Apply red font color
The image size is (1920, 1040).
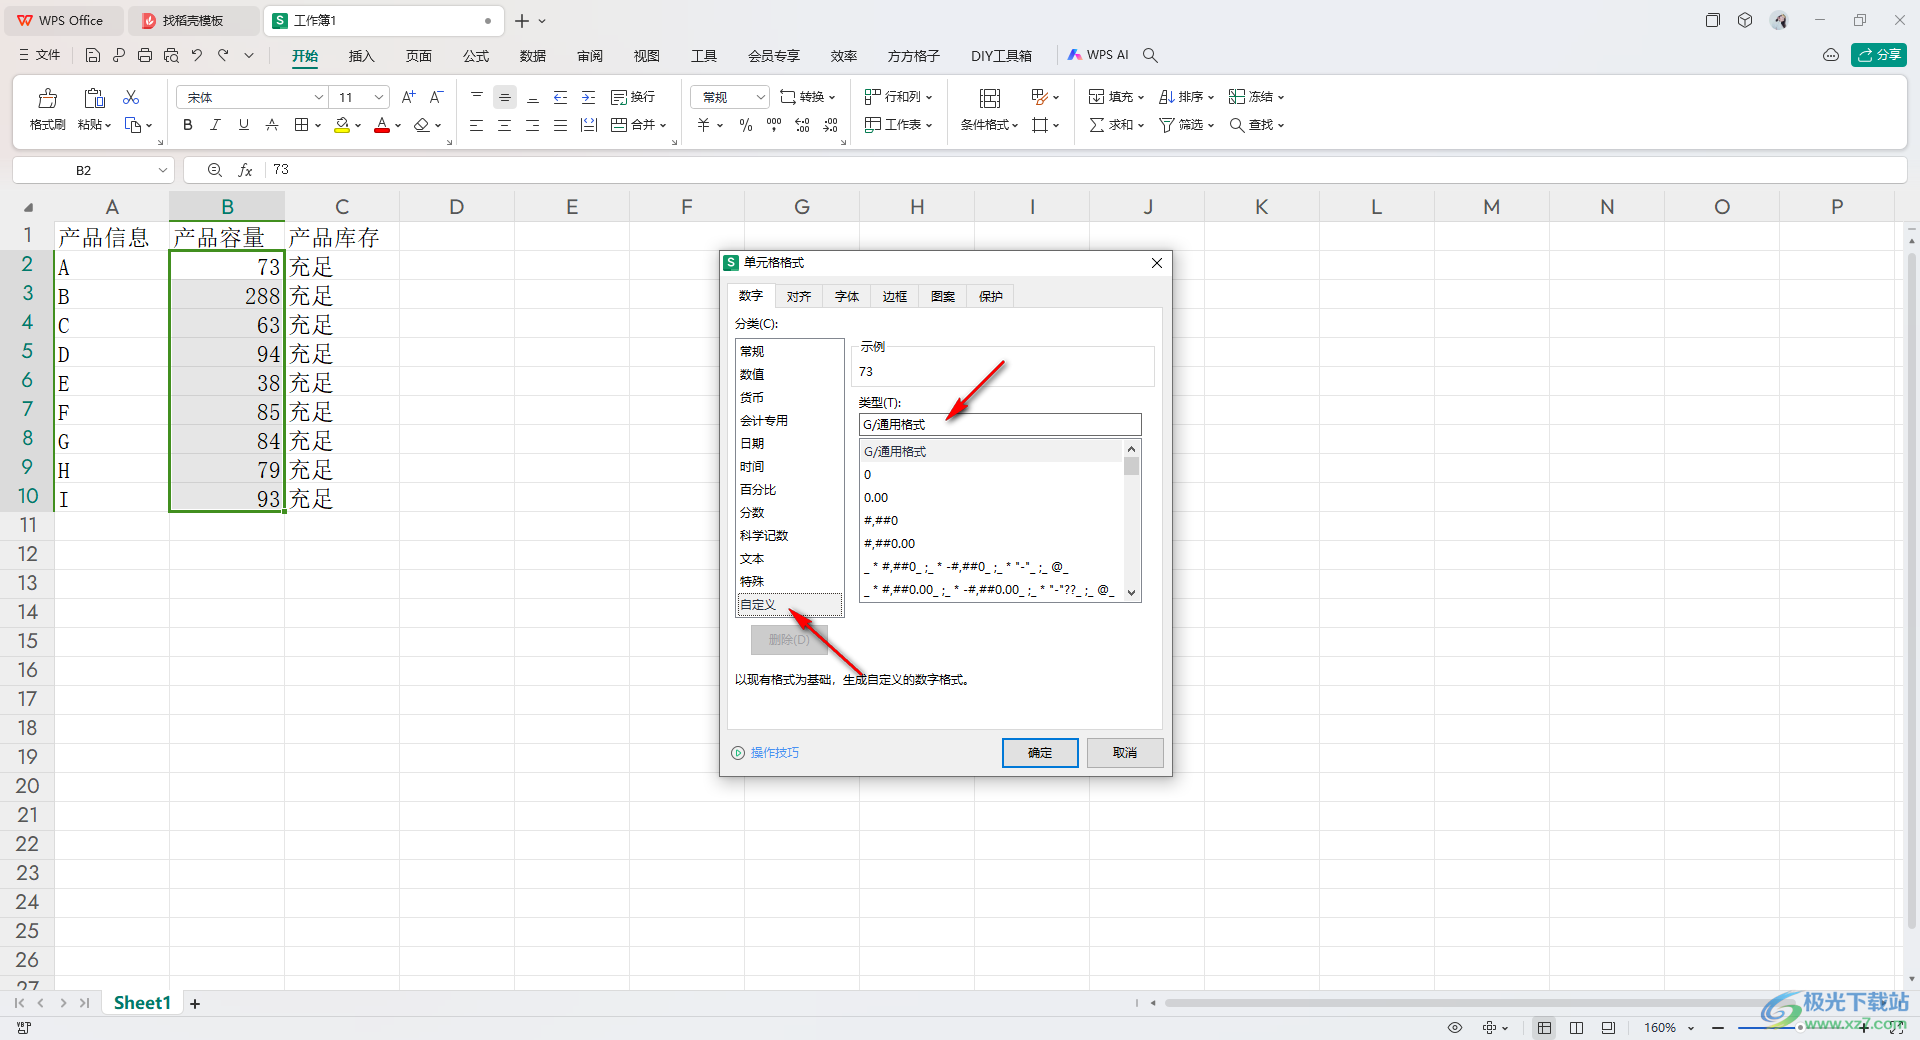pyautogui.click(x=382, y=125)
